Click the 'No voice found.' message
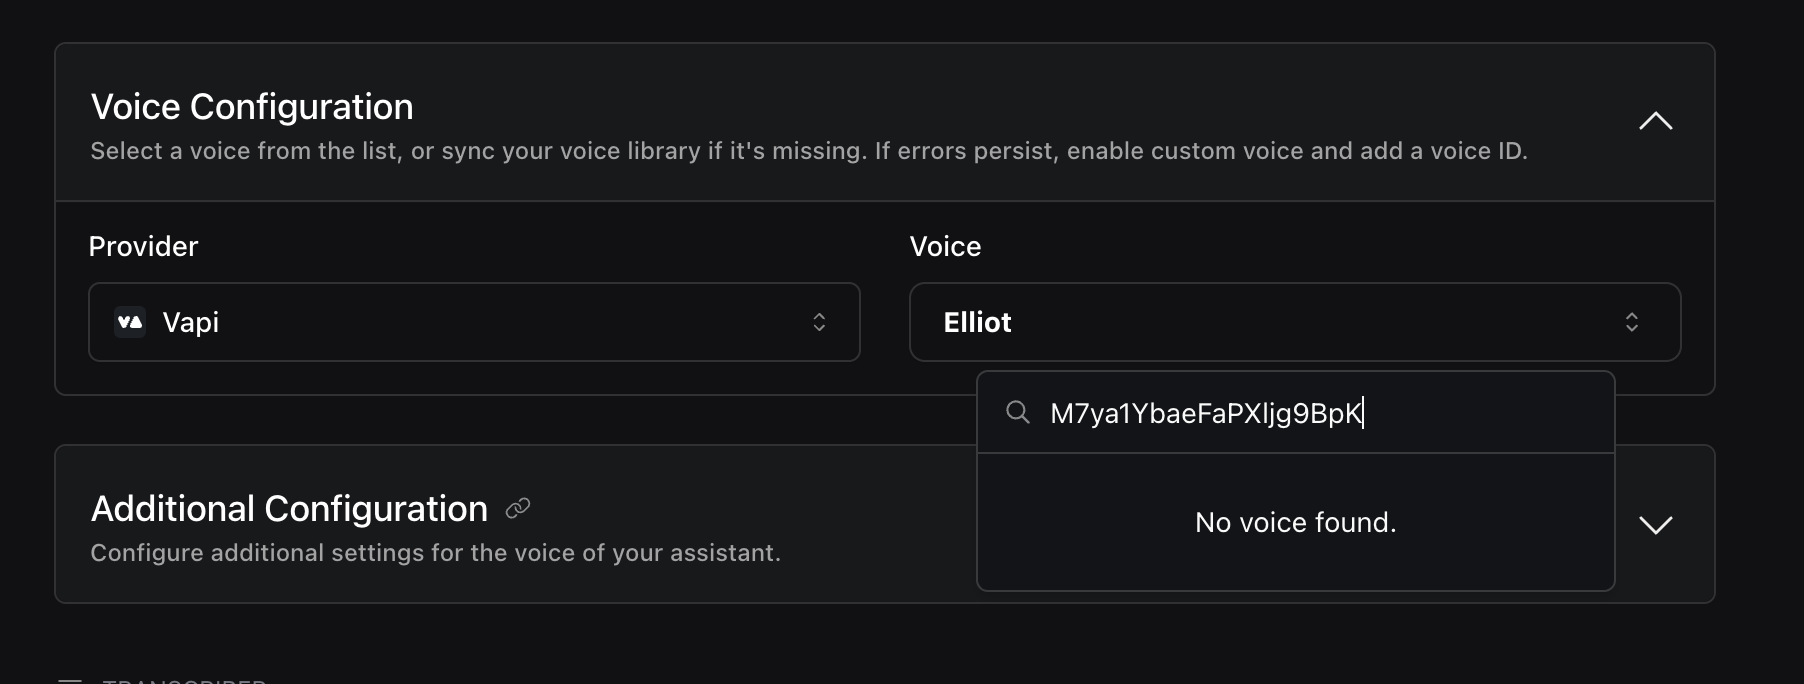 point(1295,522)
